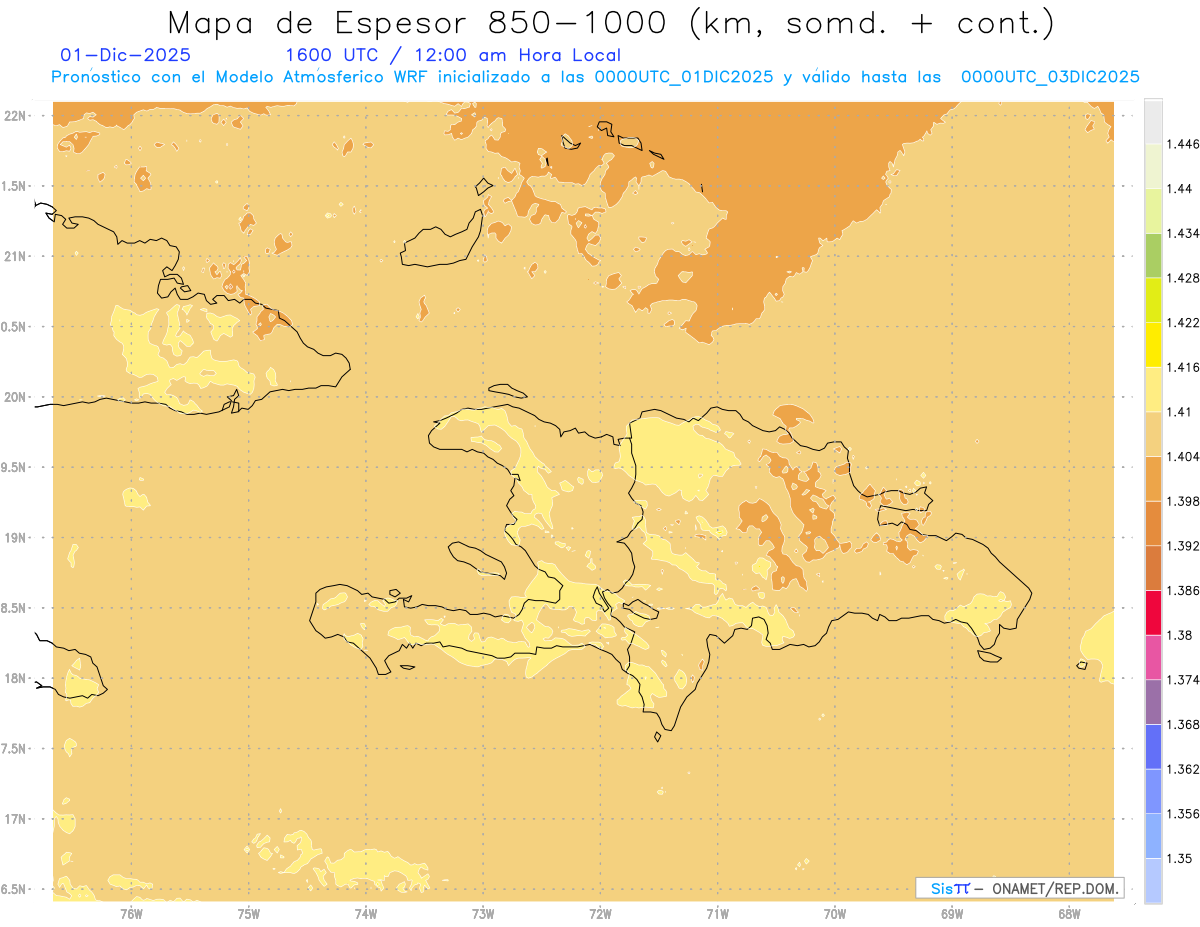Click the '69W' longitude label

[952, 914]
